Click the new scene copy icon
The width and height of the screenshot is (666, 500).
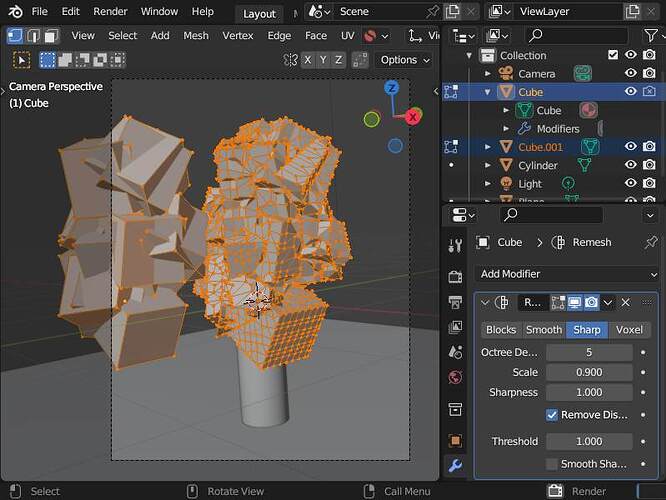coord(452,11)
